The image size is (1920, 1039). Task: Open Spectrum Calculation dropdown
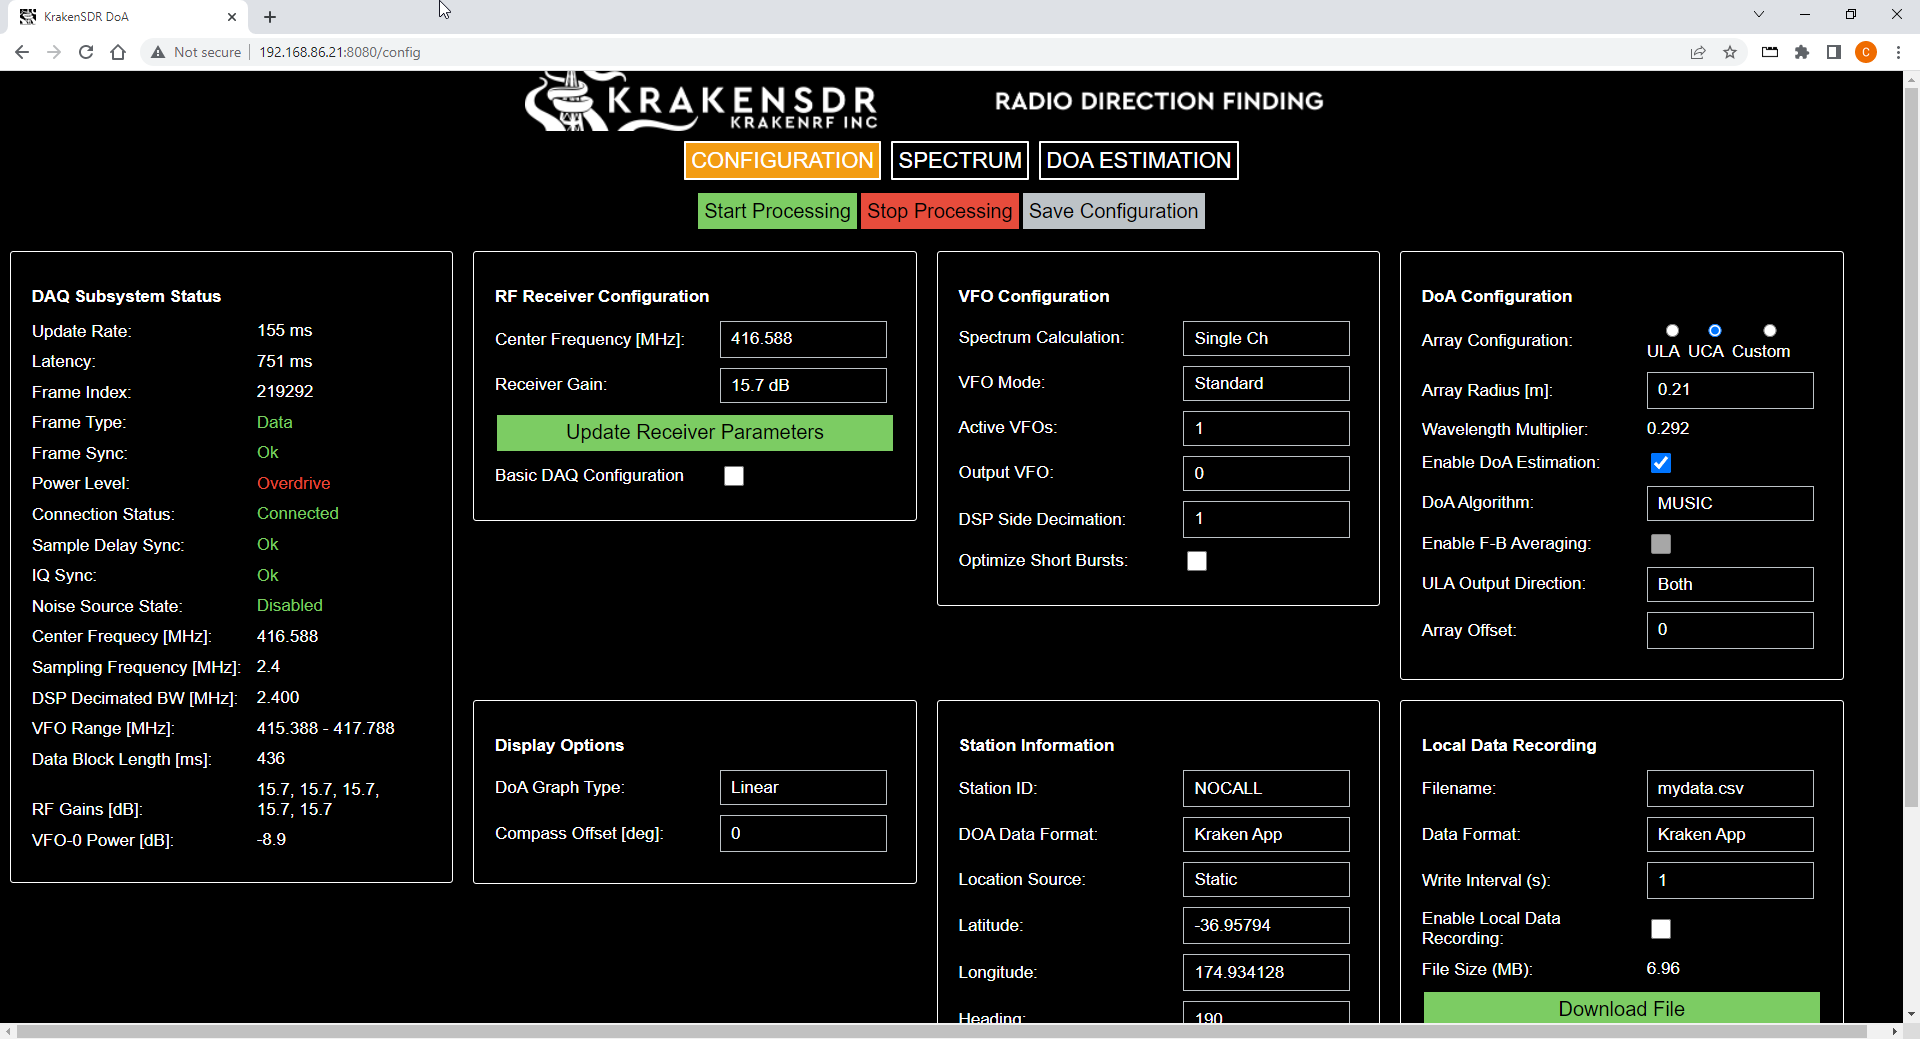coord(1266,338)
